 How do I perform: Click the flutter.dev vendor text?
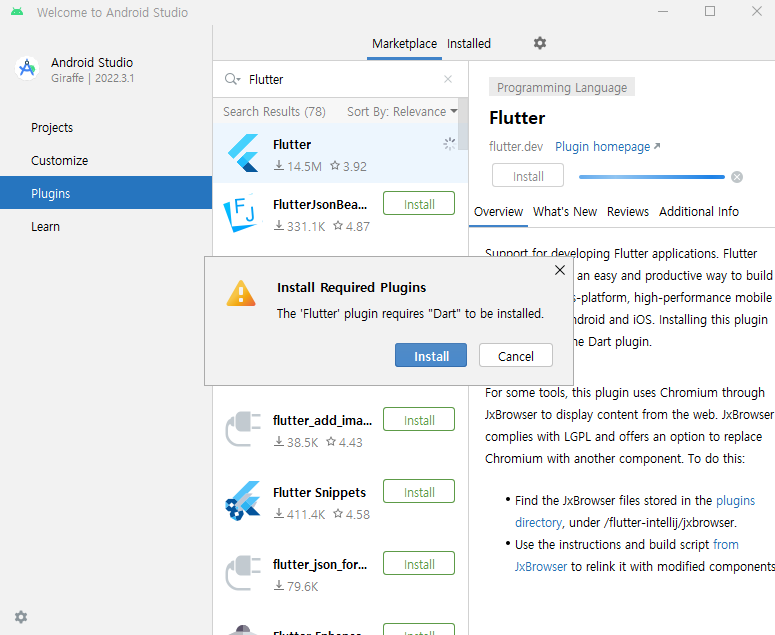(516, 147)
